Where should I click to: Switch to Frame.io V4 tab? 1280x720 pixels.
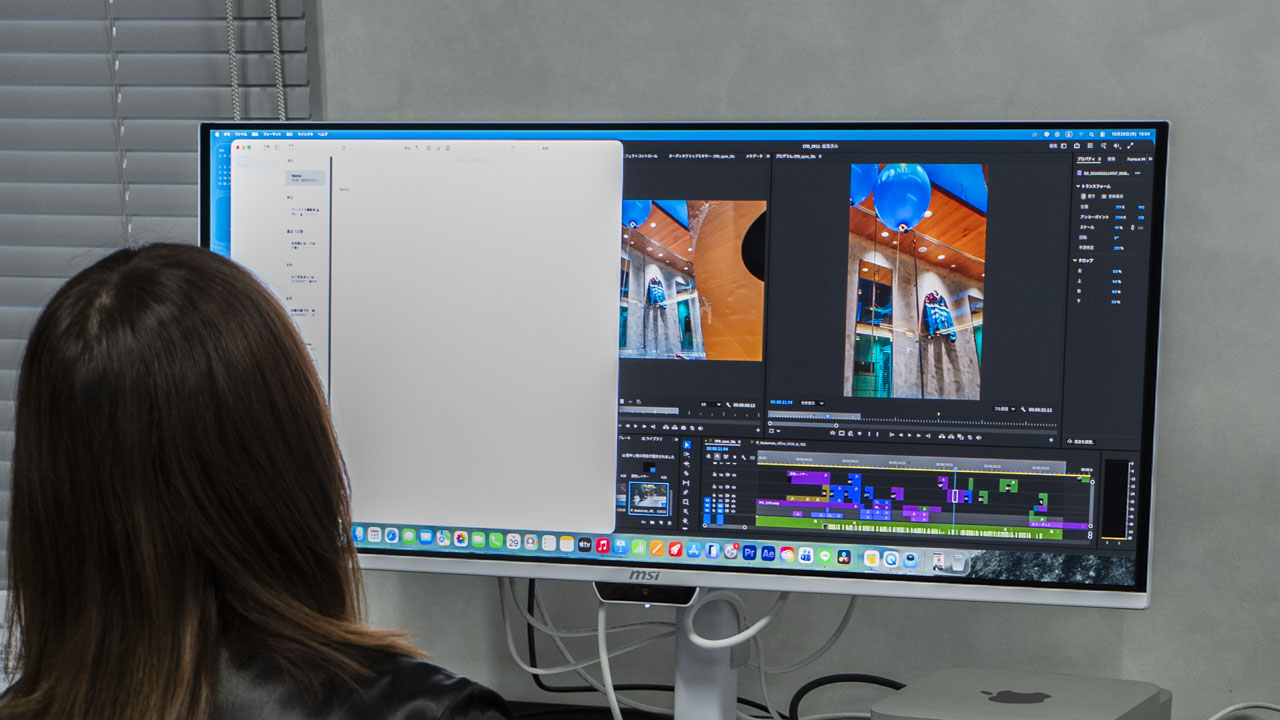(1136, 159)
